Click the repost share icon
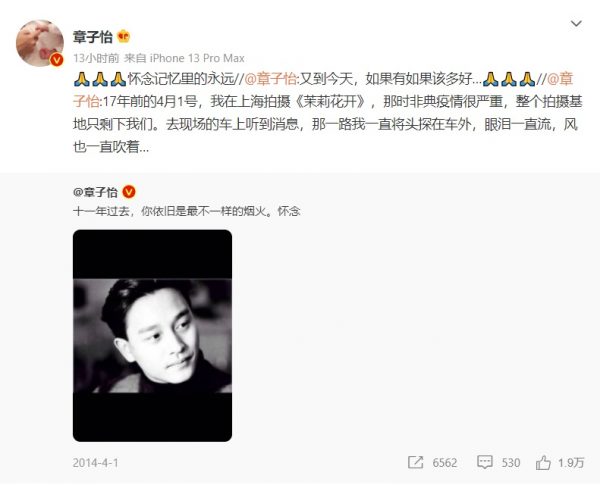Image resolution: width=600 pixels, height=485 pixels. coord(416,462)
